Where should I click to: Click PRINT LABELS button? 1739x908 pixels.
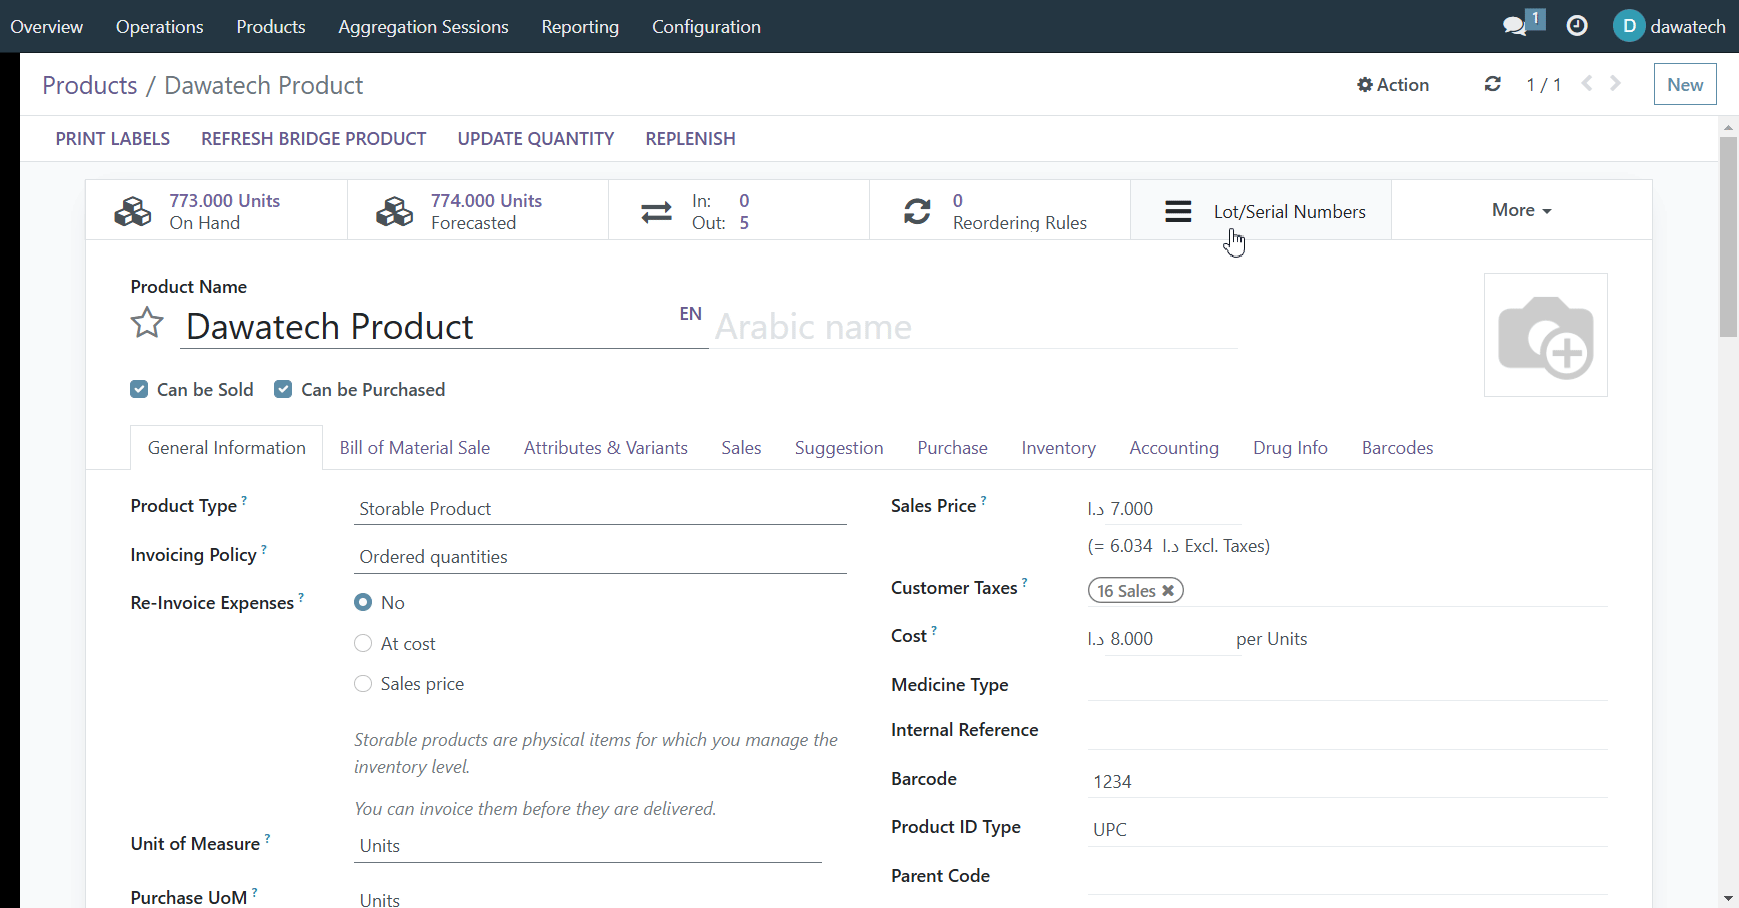113,139
